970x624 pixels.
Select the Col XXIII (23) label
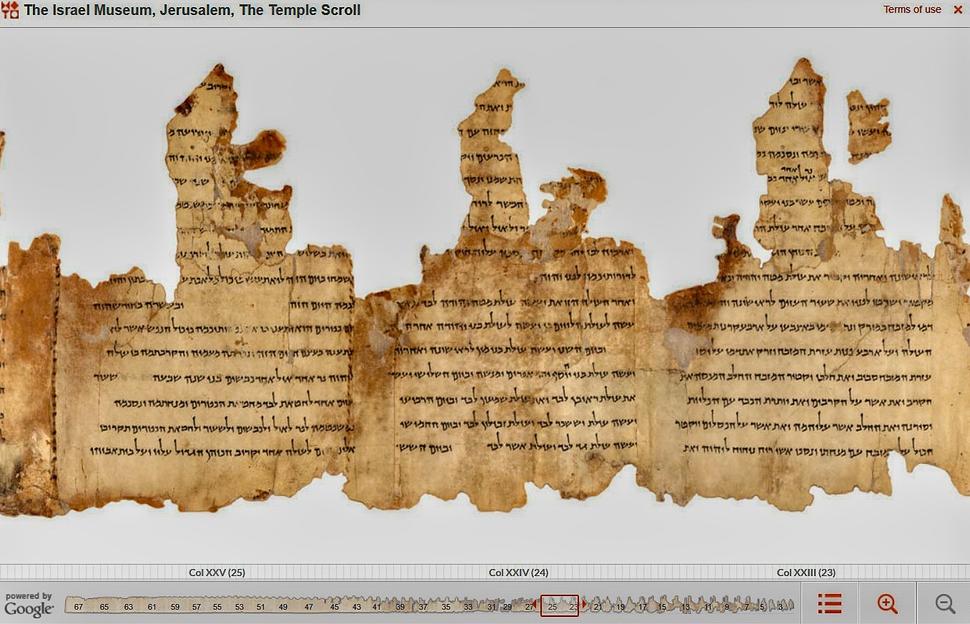point(806,573)
